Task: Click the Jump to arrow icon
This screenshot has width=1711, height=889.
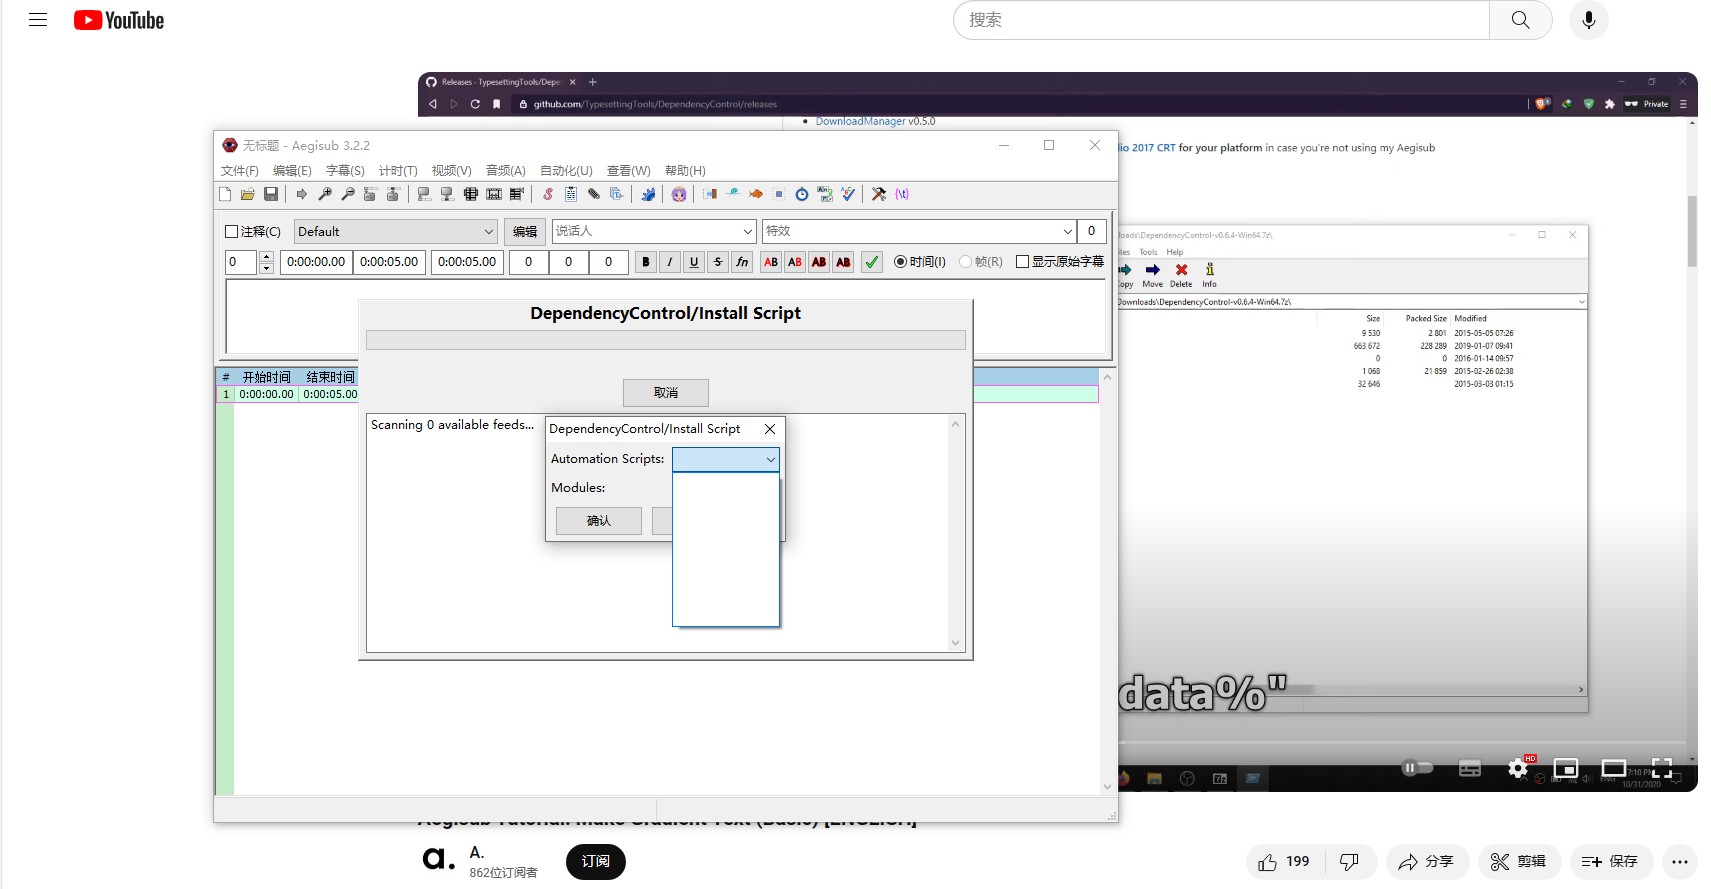Action: 301,194
